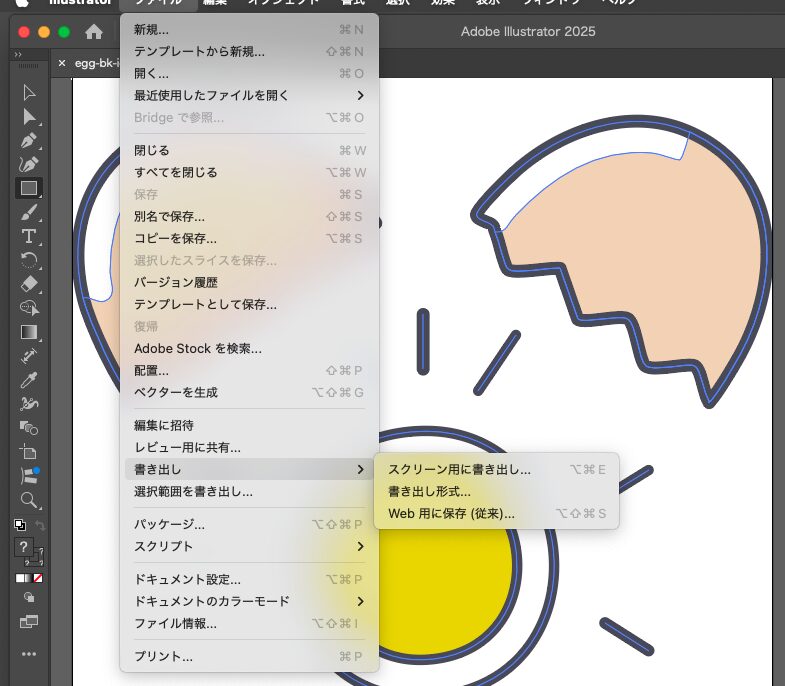Choose ファイル情報... menu item

(249, 623)
